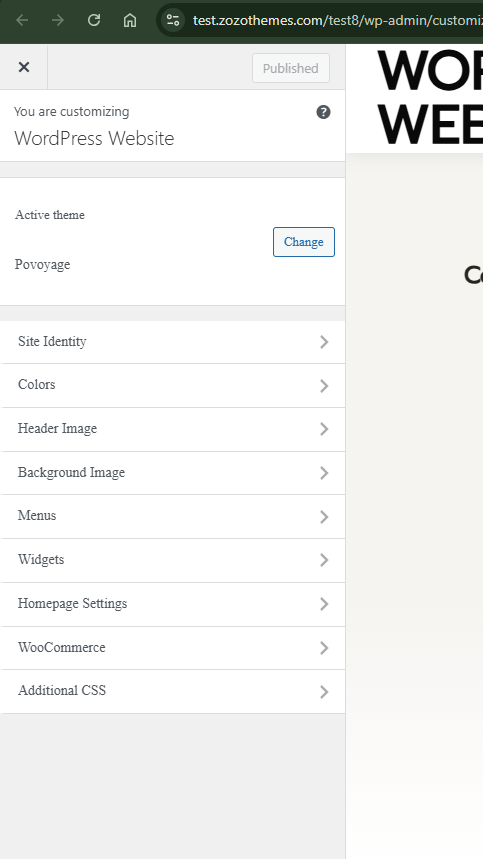Screen dimensions: 483x859
Task: Click the help question mark icon
Action: pos(324,112)
